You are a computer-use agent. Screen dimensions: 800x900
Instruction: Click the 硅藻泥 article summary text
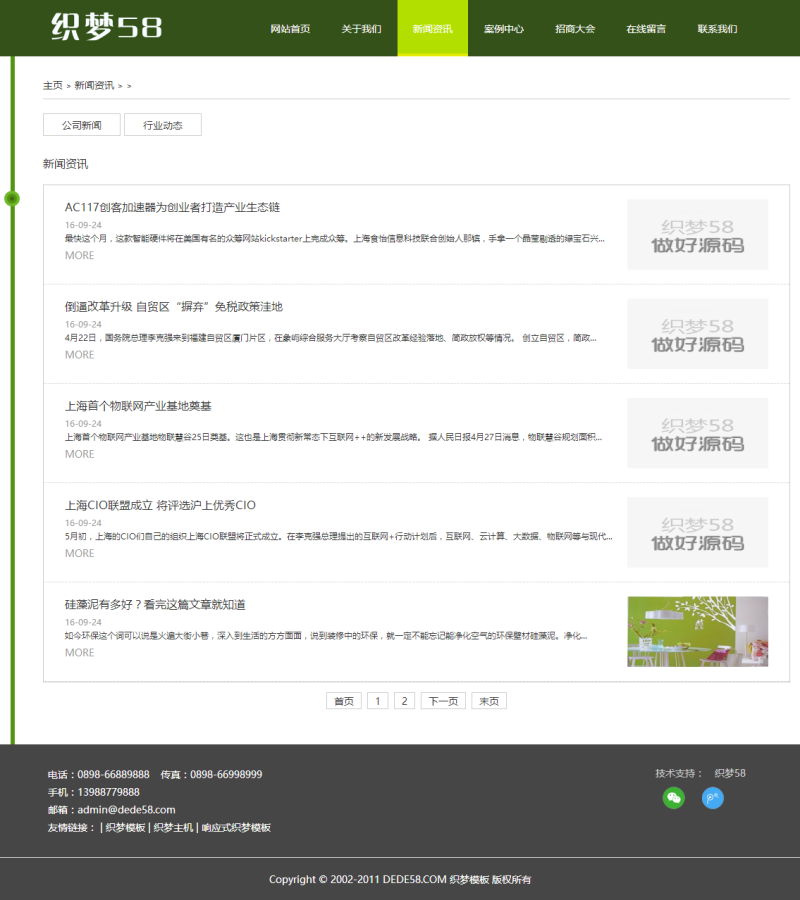click(x=325, y=635)
